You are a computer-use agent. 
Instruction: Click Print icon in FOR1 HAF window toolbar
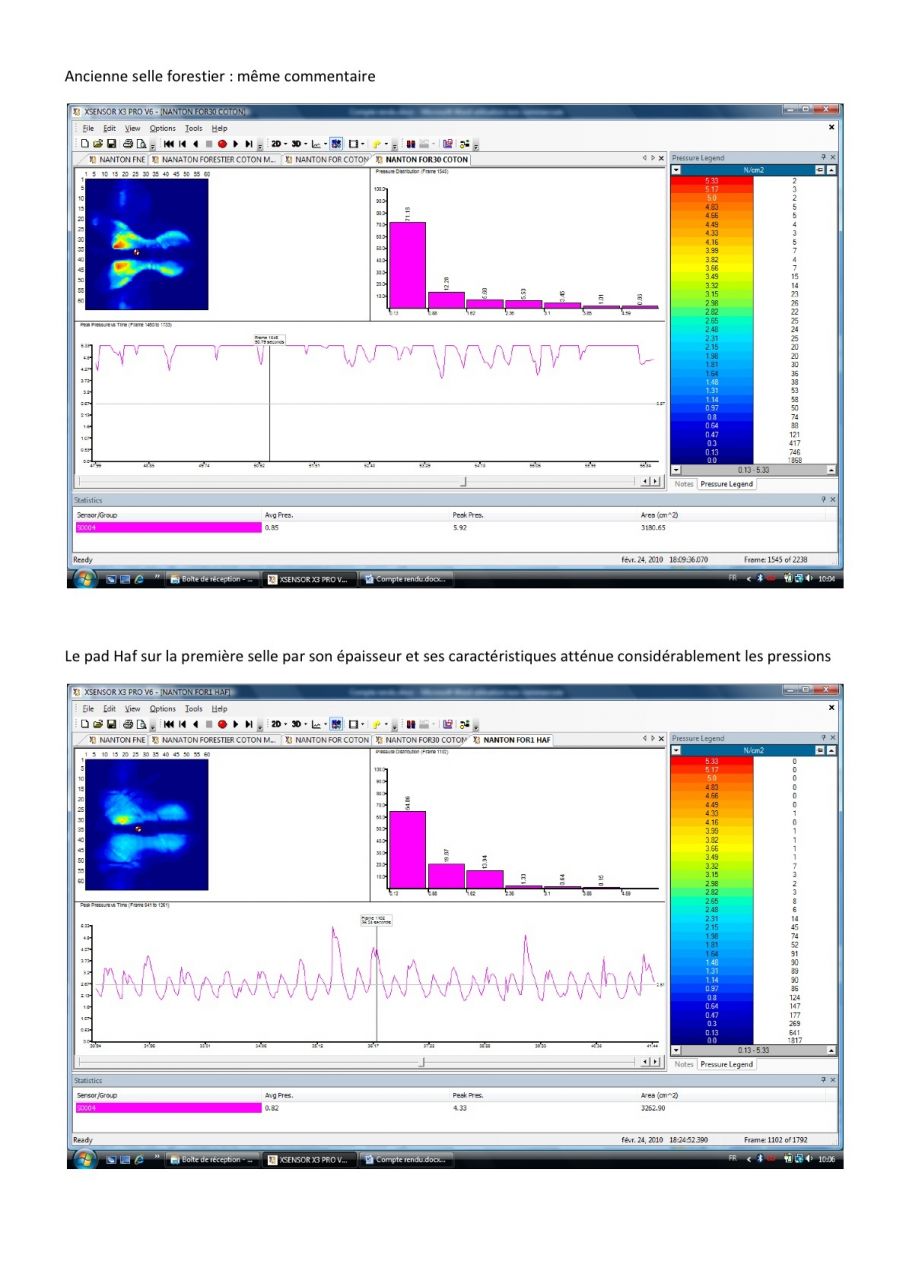click(128, 724)
